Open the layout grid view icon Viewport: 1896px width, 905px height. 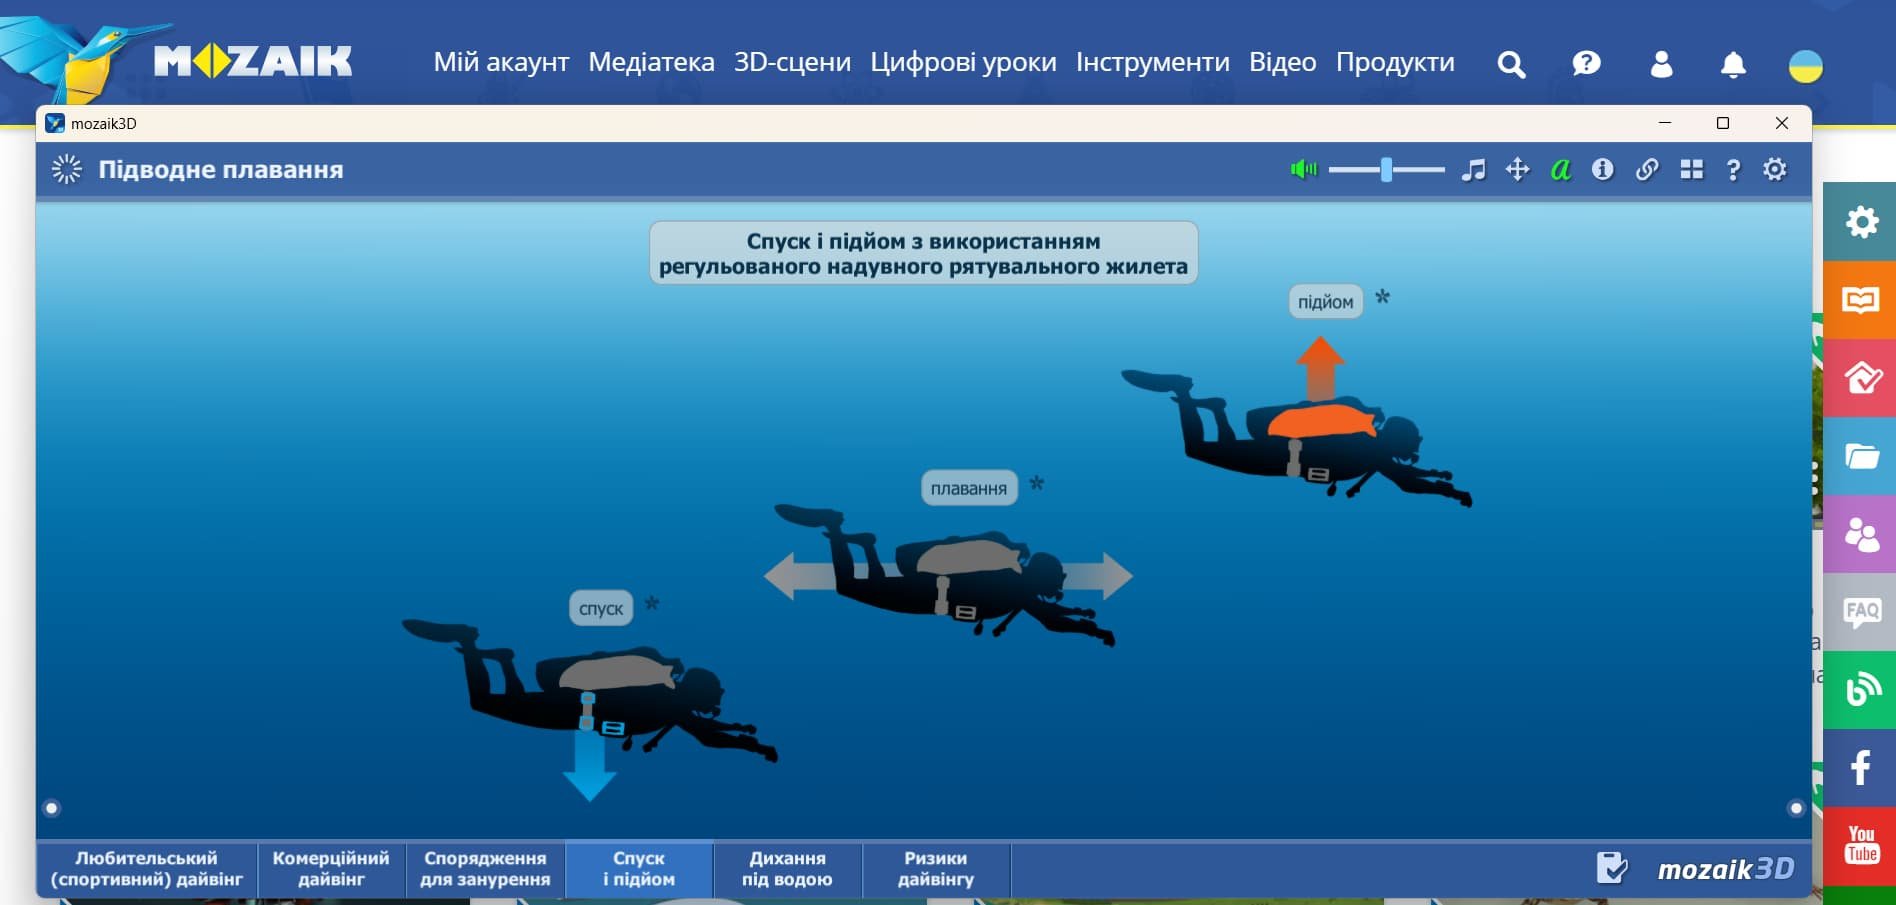coord(1690,170)
